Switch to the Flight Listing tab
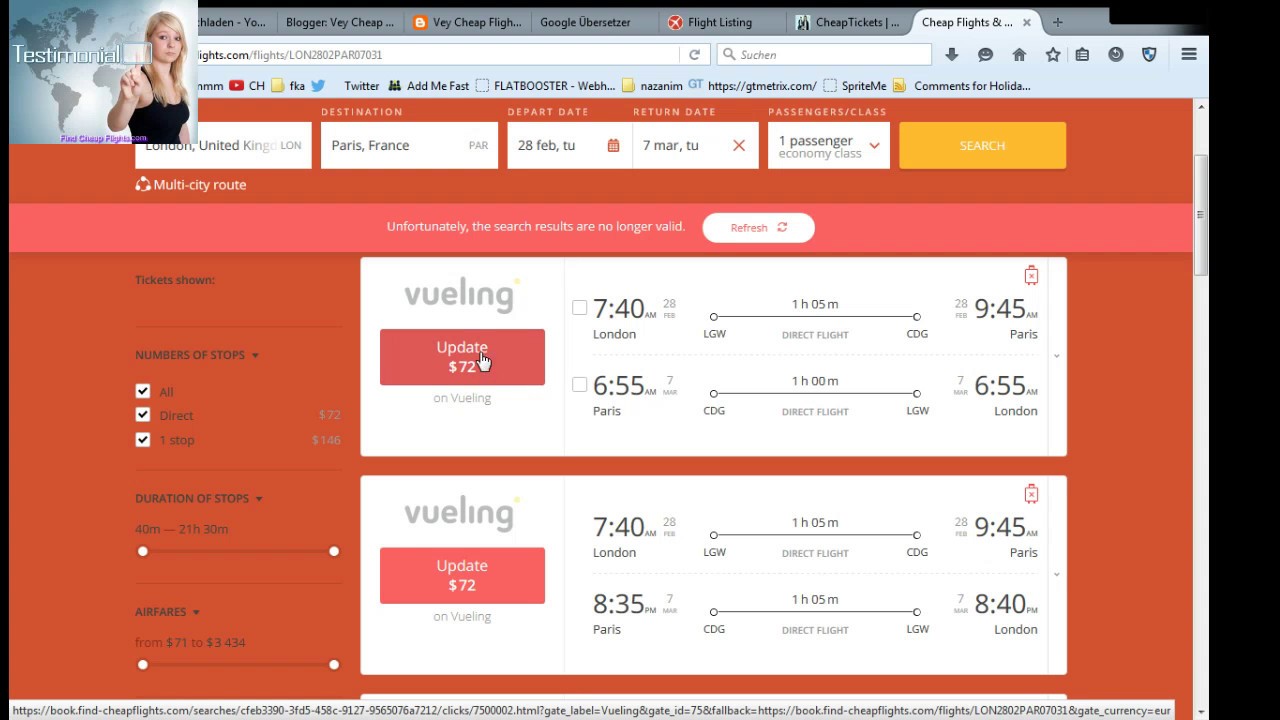Viewport: 1280px width, 720px height. (718, 22)
